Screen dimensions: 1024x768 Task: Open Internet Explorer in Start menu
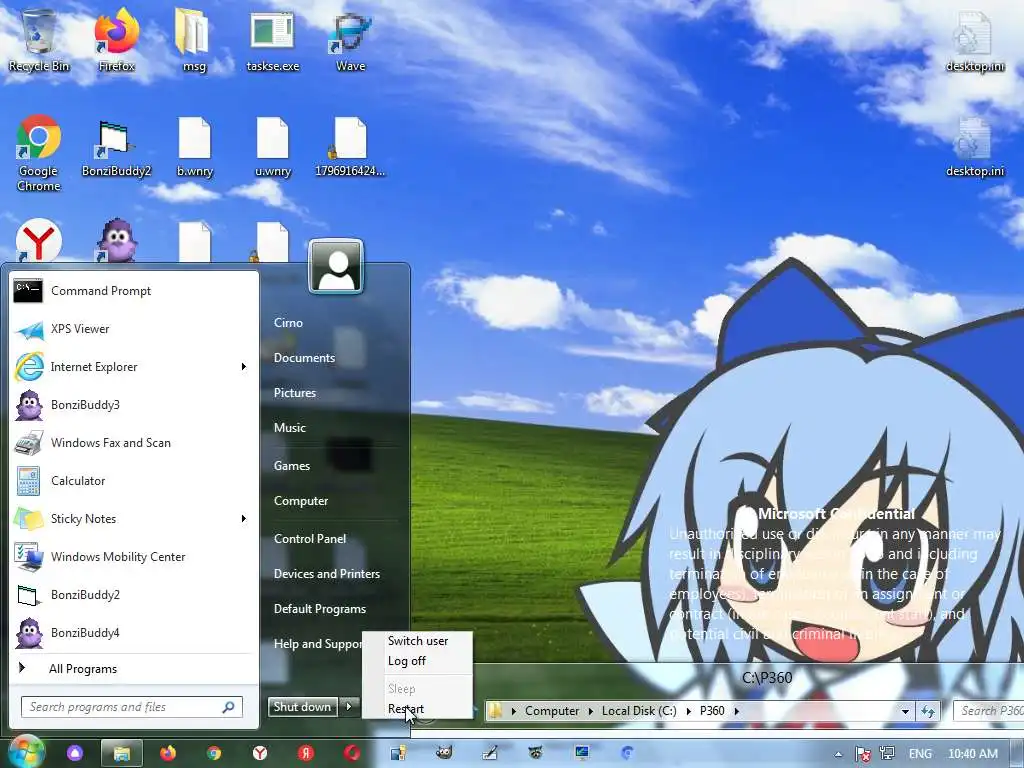124,367
